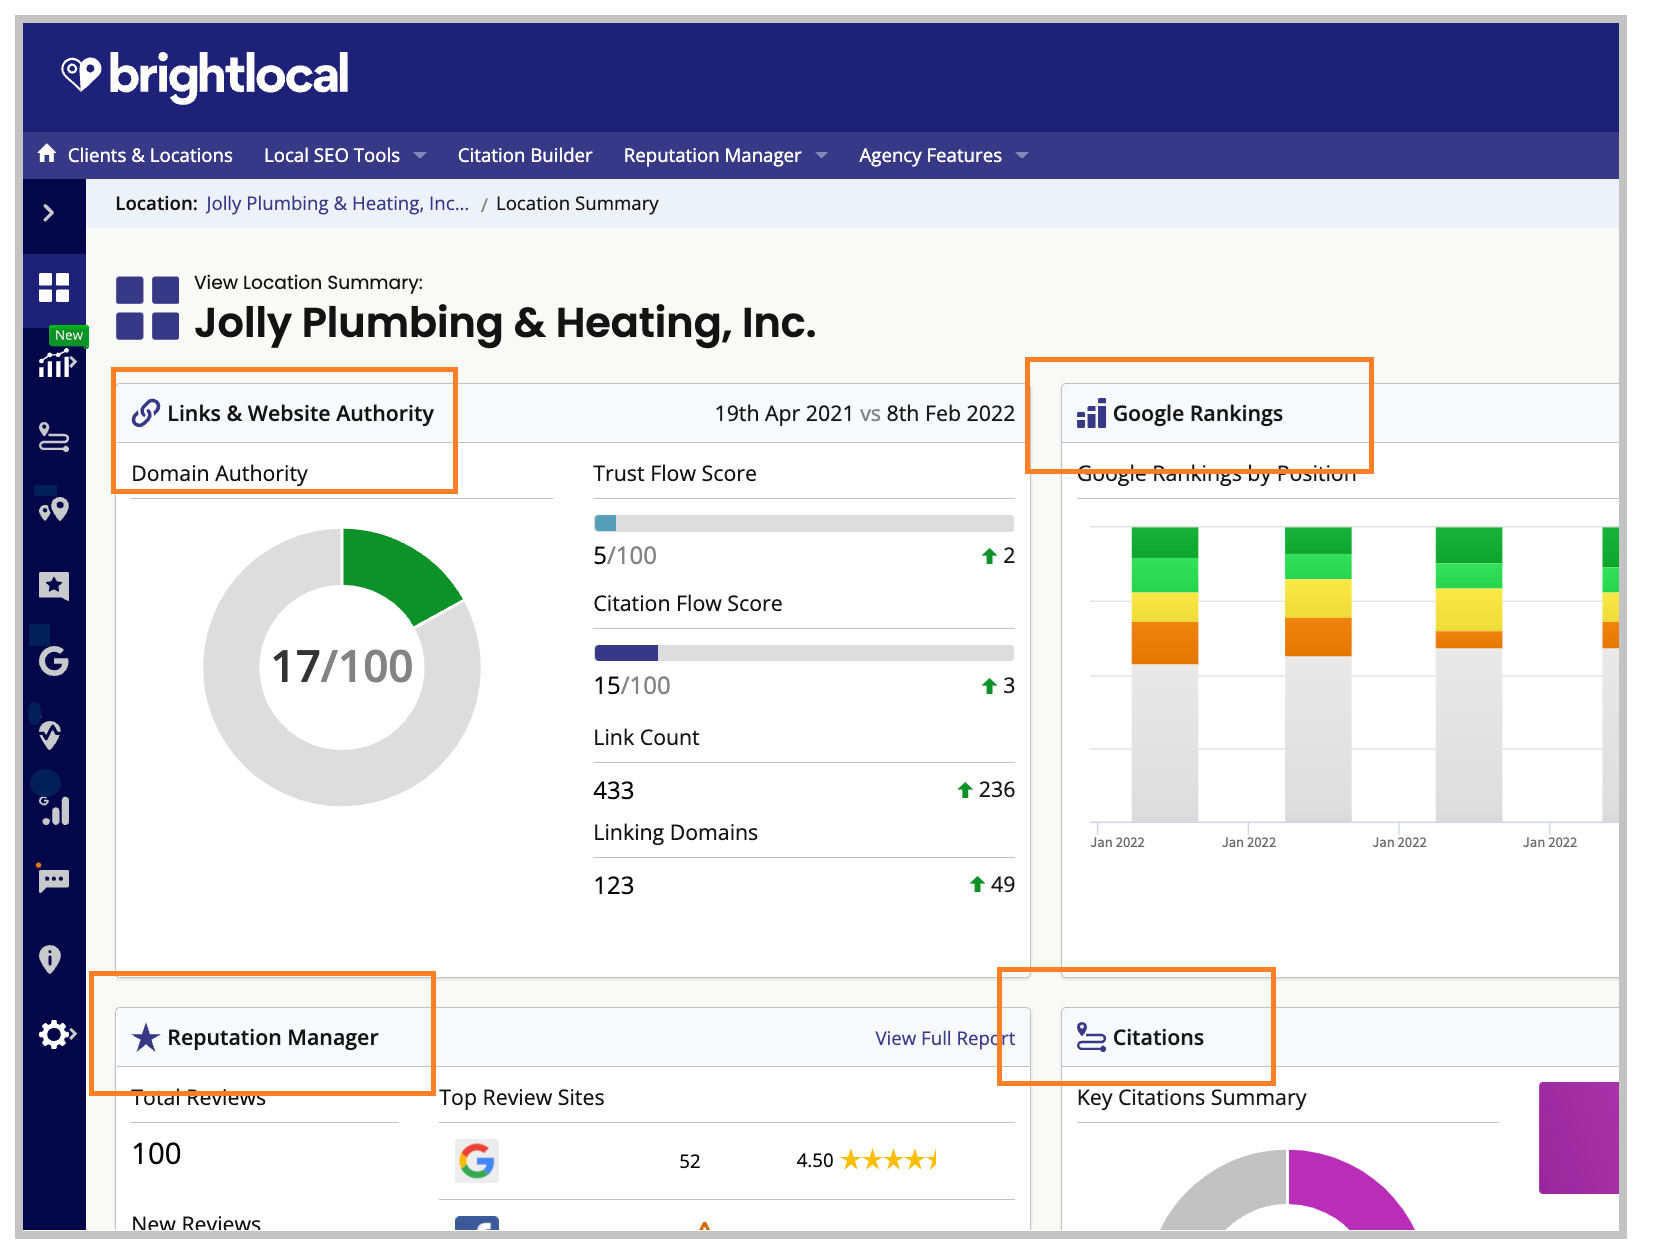Click the BrightLocal logo
This screenshot has height=1258, width=1662.
point(205,75)
